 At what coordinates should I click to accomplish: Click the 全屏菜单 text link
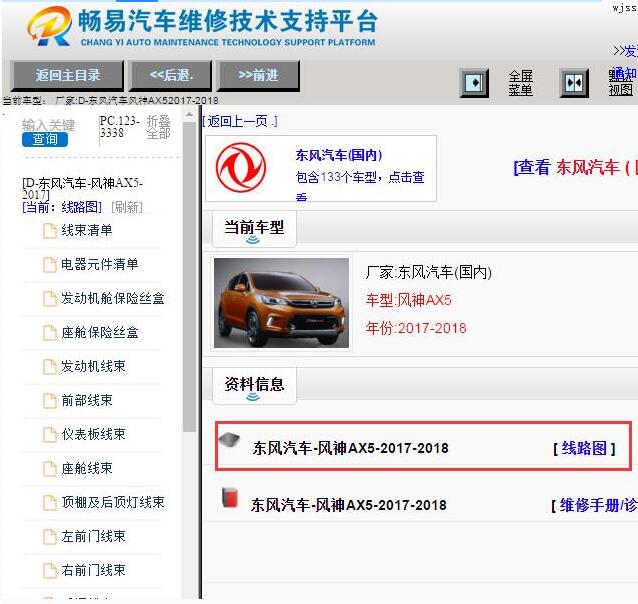(520, 83)
